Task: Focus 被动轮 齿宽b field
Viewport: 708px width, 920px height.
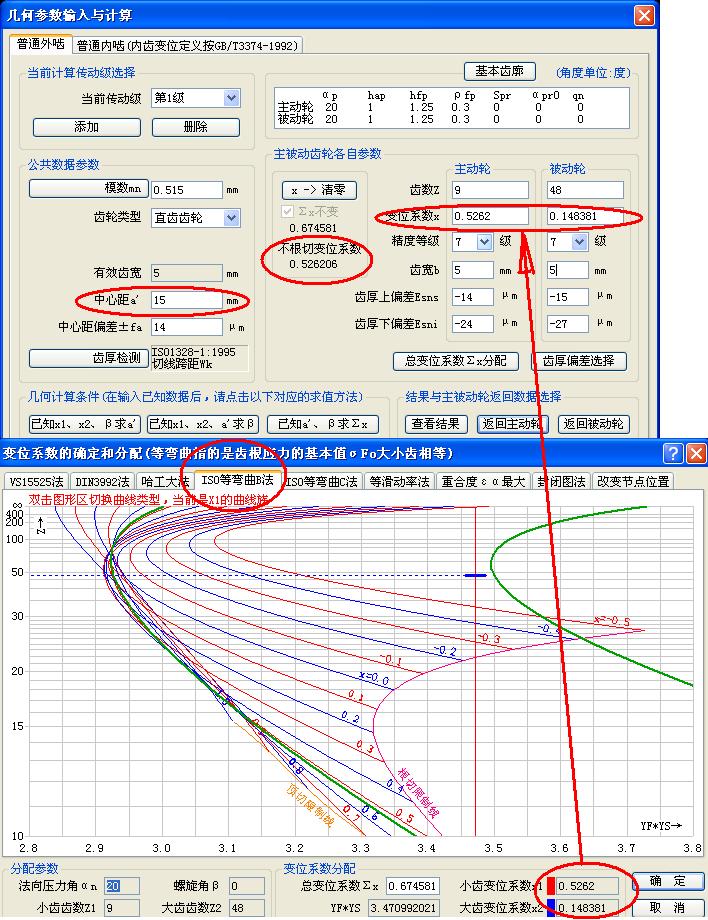Action: [x=568, y=270]
